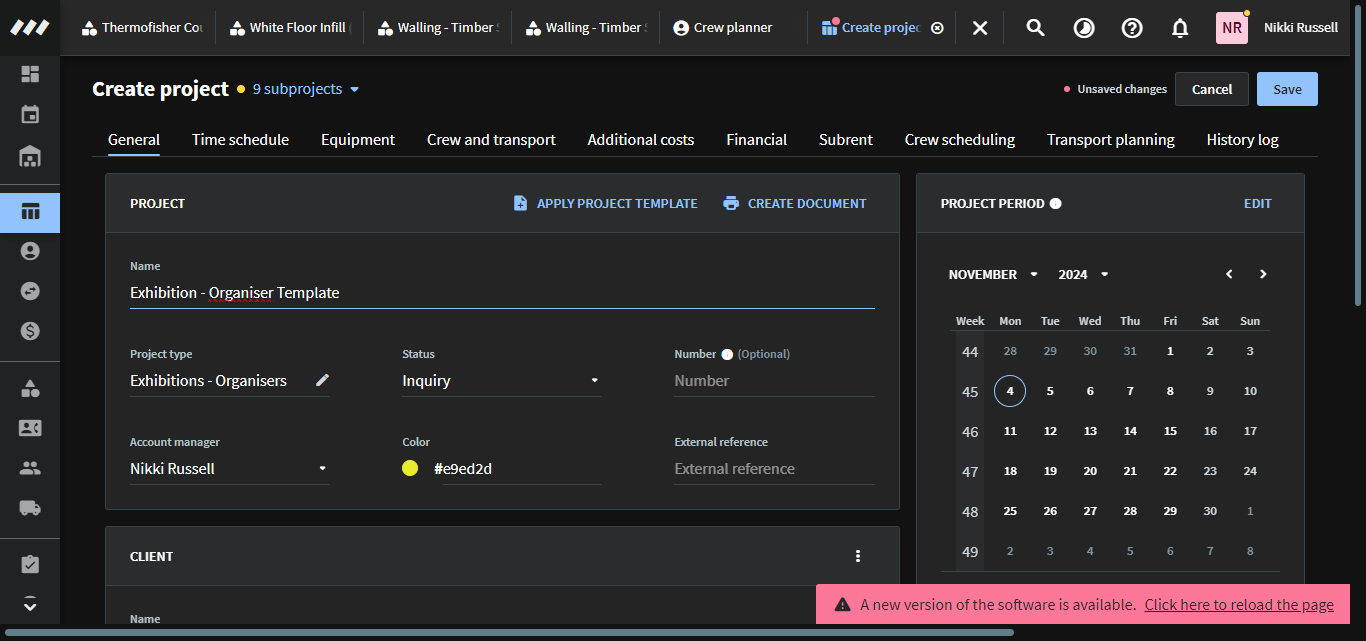Screen dimensions: 1366x641
Task: Go to next month in calendar
Action: pyautogui.click(x=1263, y=274)
